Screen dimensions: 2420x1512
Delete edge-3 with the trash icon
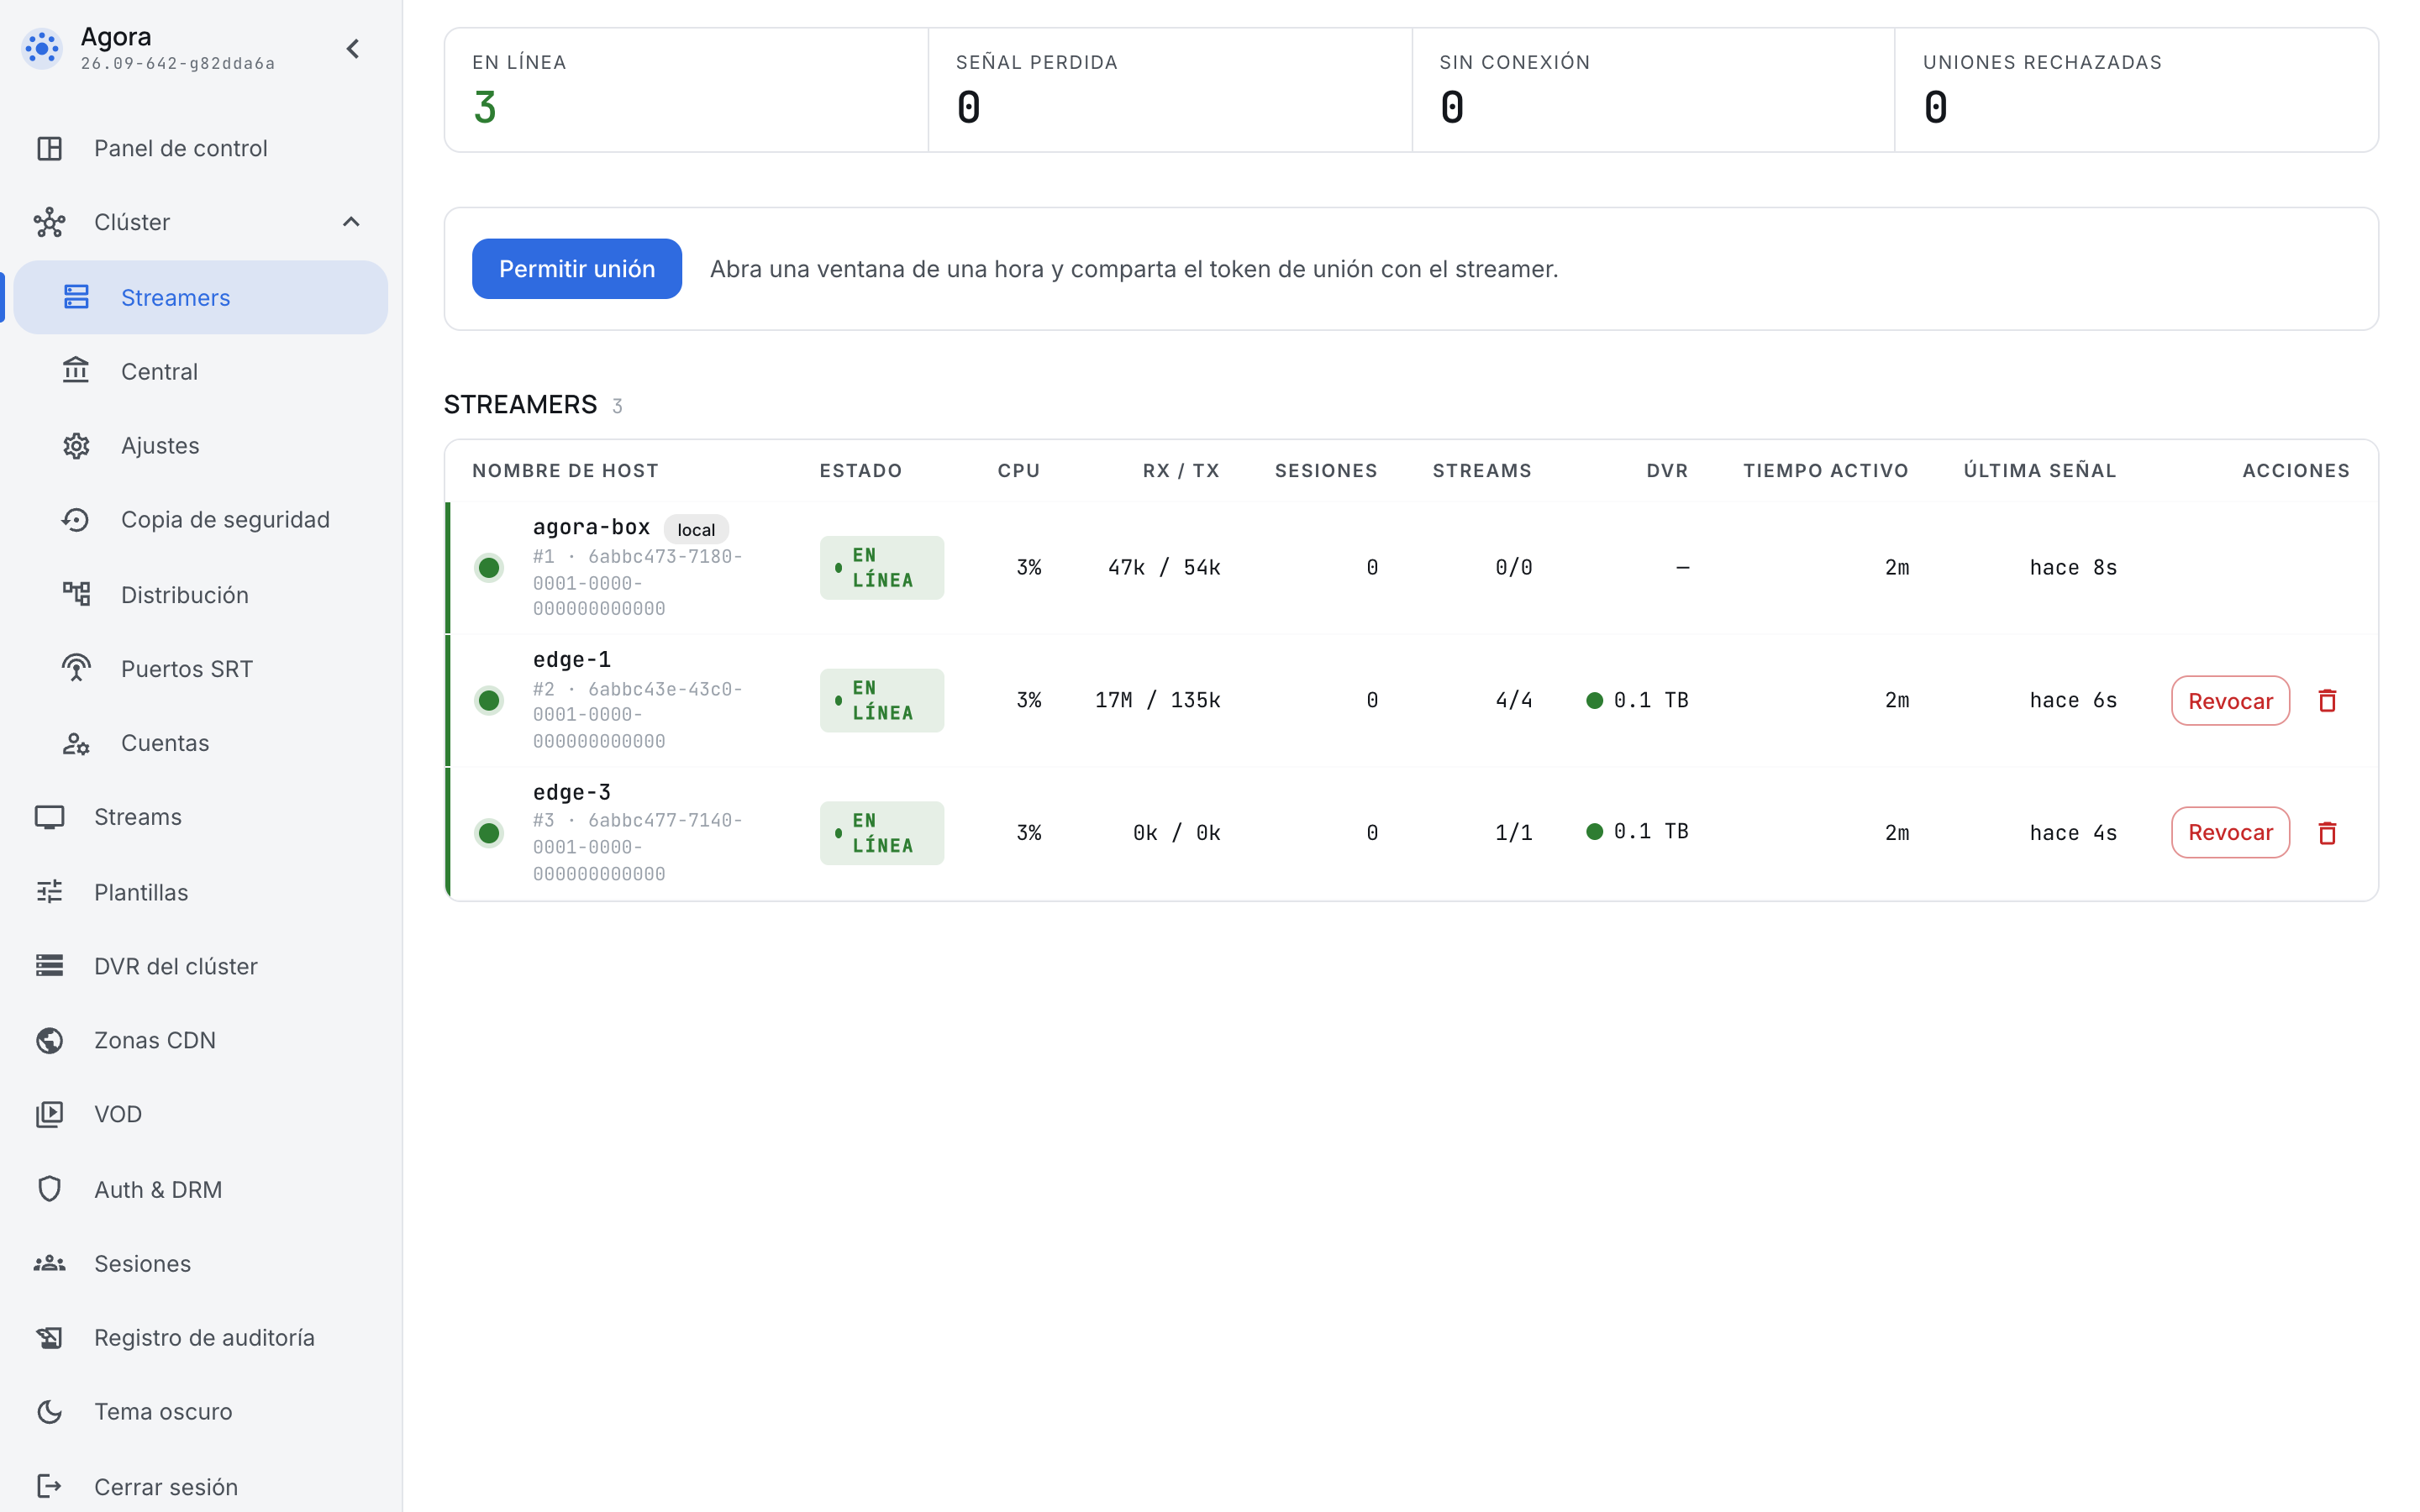coord(2327,832)
